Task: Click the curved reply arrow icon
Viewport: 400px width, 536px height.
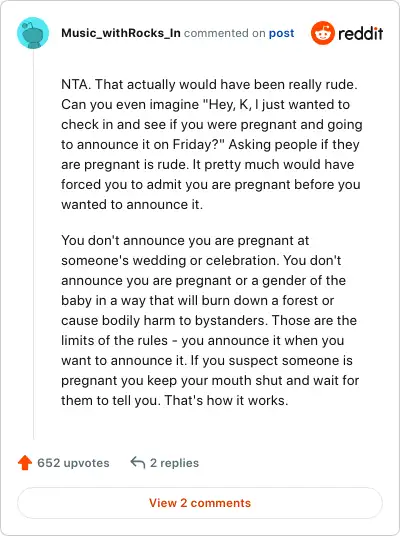Action: click(x=138, y=463)
